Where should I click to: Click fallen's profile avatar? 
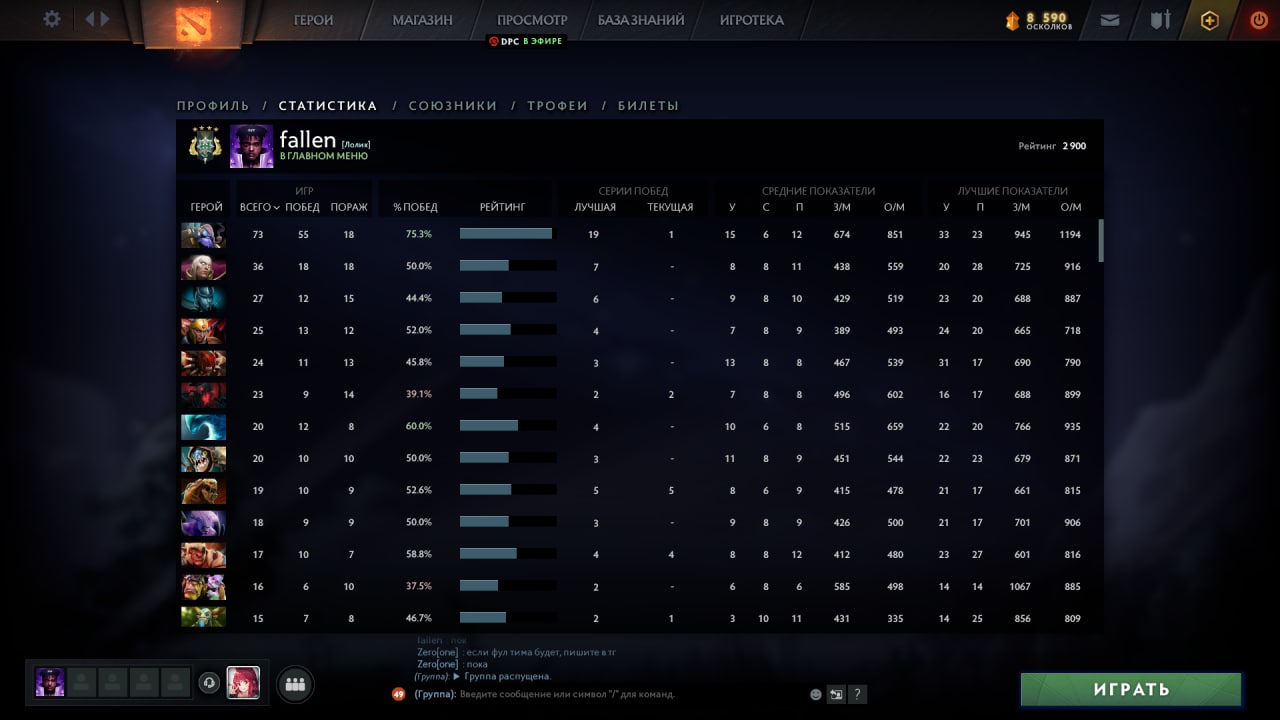251,146
